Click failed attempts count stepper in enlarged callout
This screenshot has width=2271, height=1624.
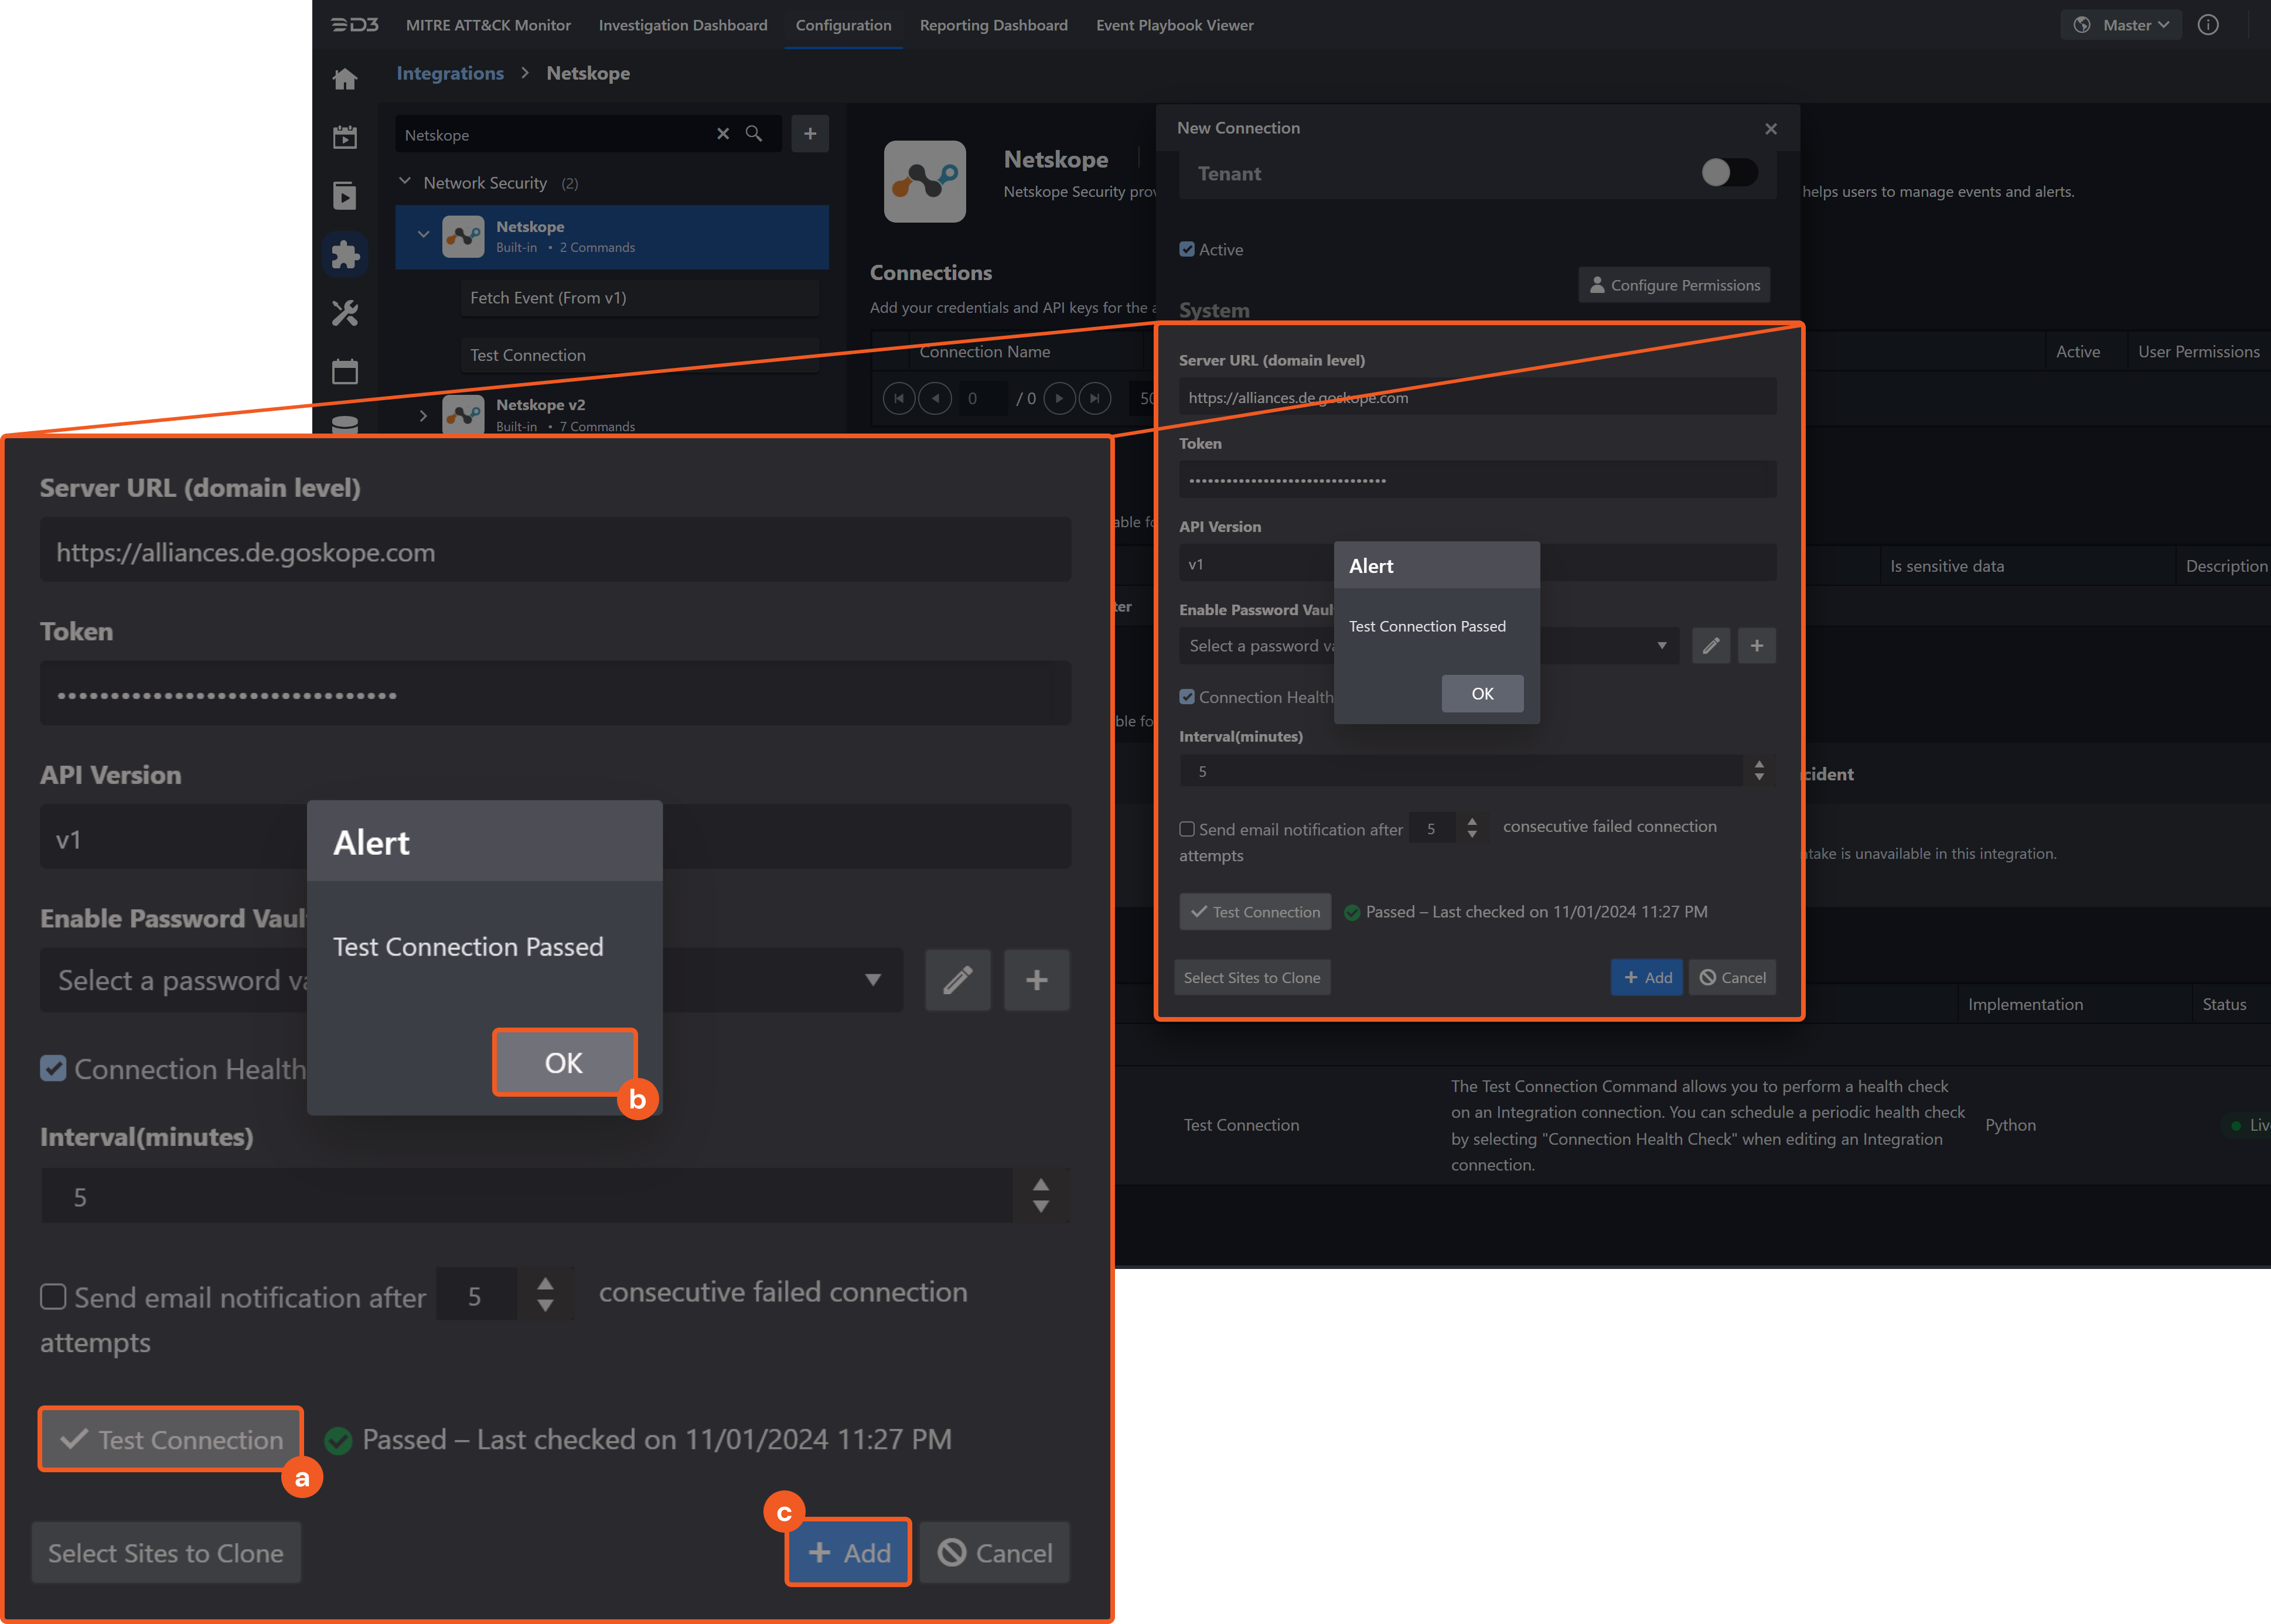tap(545, 1293)
